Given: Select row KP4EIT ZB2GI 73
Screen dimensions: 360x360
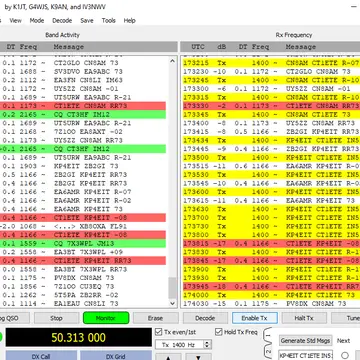Looking at the screenshot, I should (83, 166).
